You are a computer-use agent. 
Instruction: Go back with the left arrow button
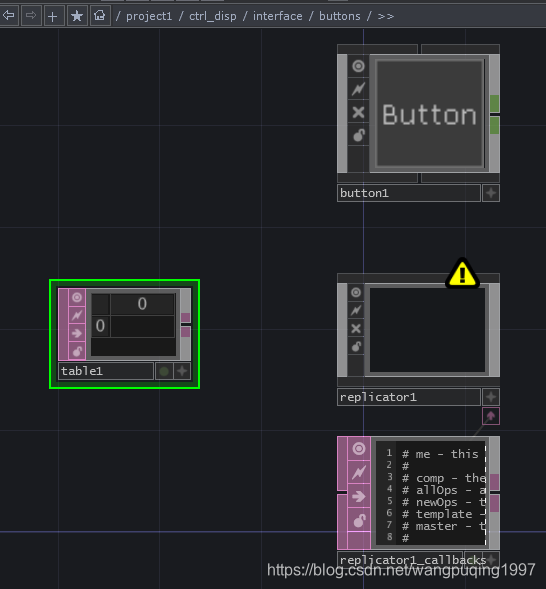coord(8,16)
